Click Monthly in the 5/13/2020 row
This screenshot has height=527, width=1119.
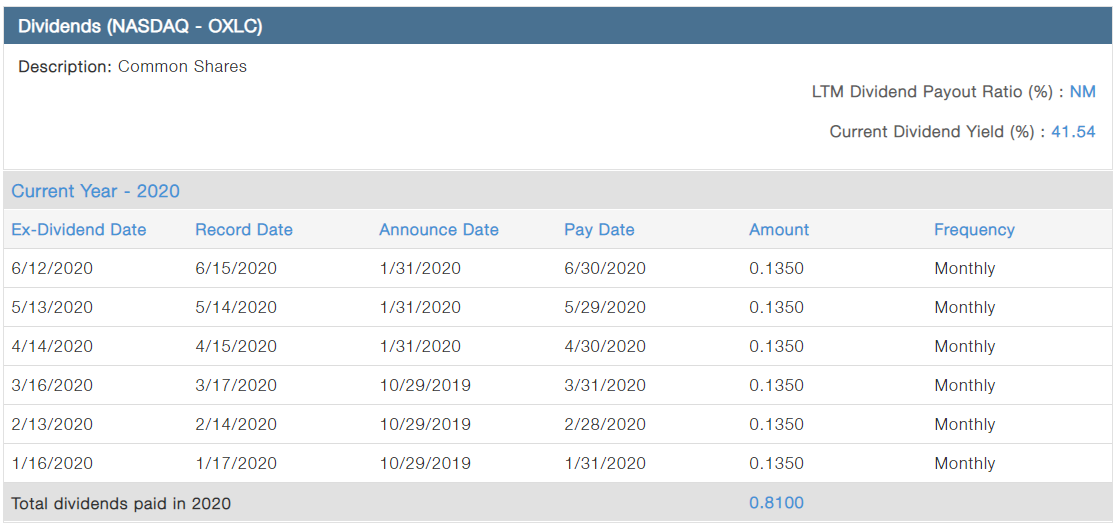pos(965,308)
